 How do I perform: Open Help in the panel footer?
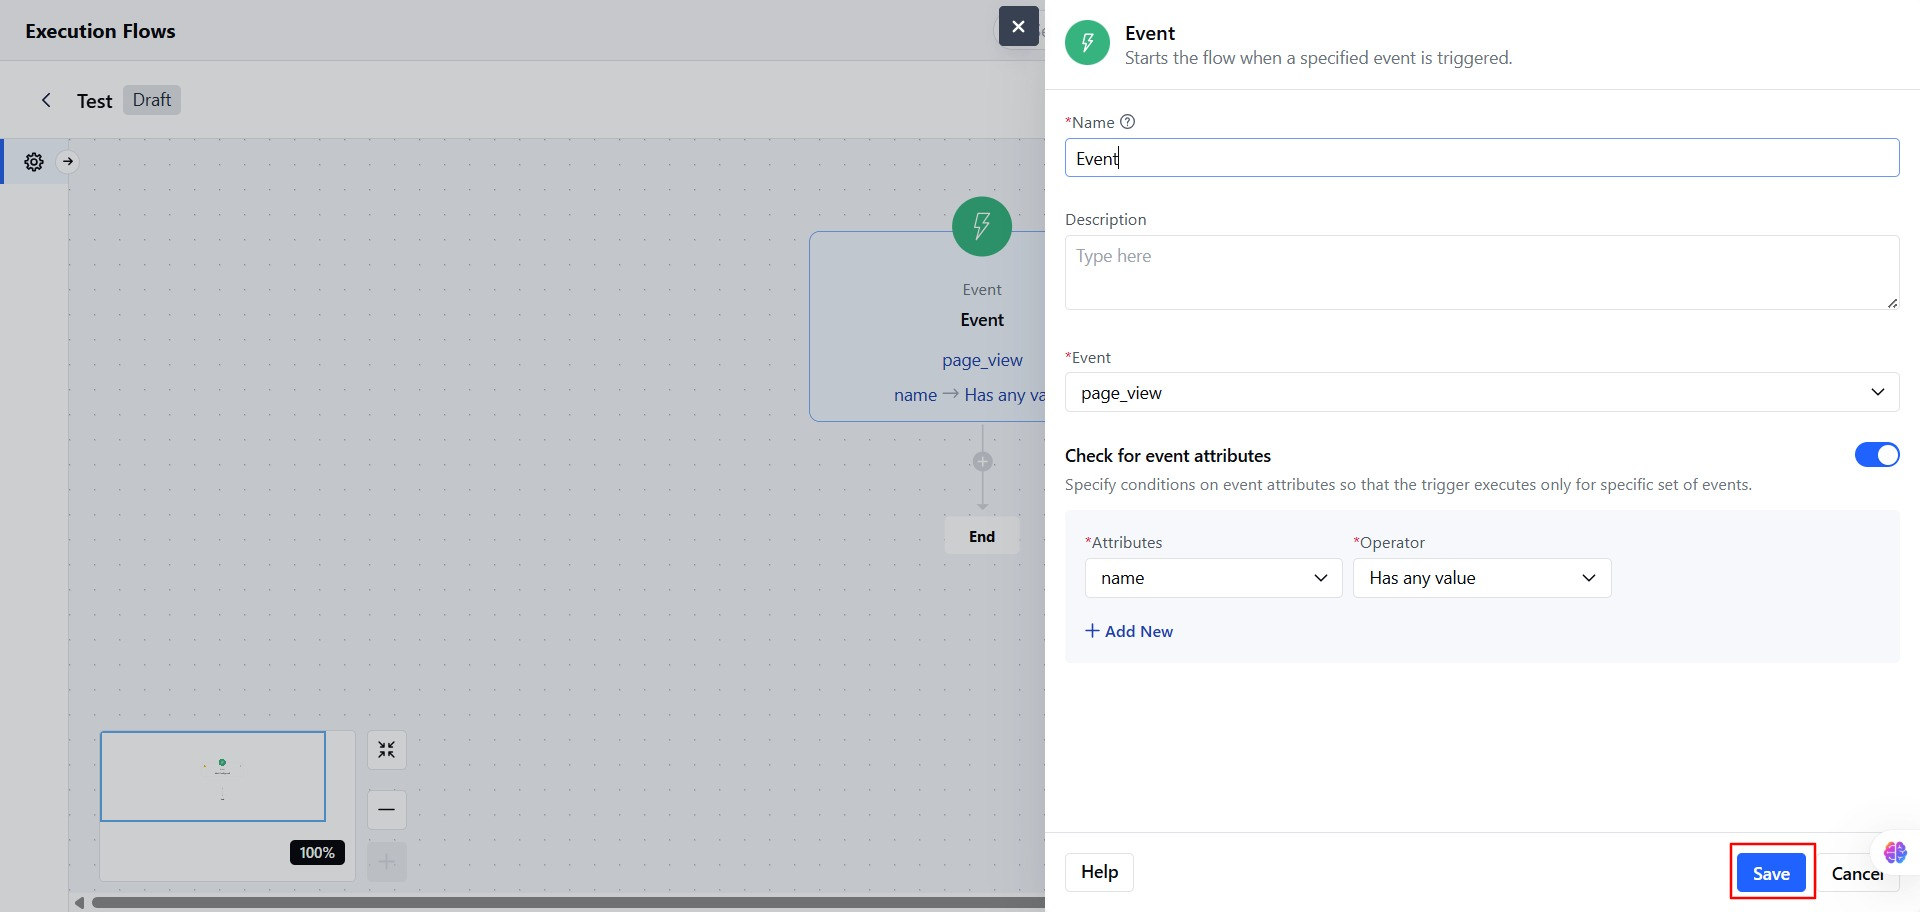tap(1099, 872)
